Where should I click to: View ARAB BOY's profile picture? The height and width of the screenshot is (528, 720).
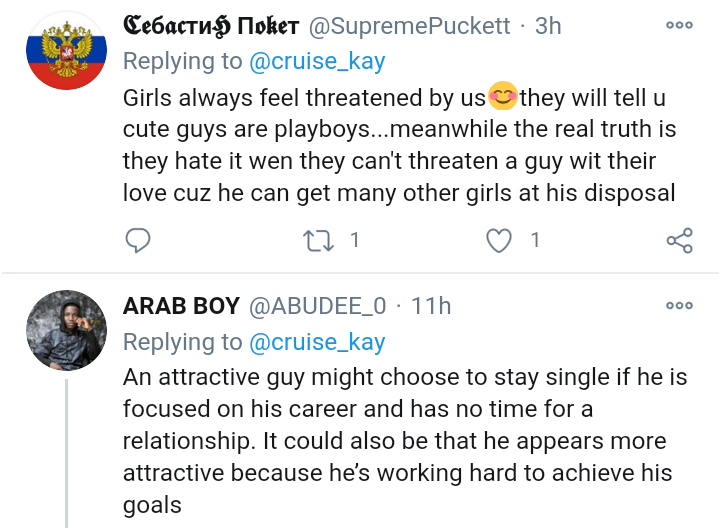(65, 331)
